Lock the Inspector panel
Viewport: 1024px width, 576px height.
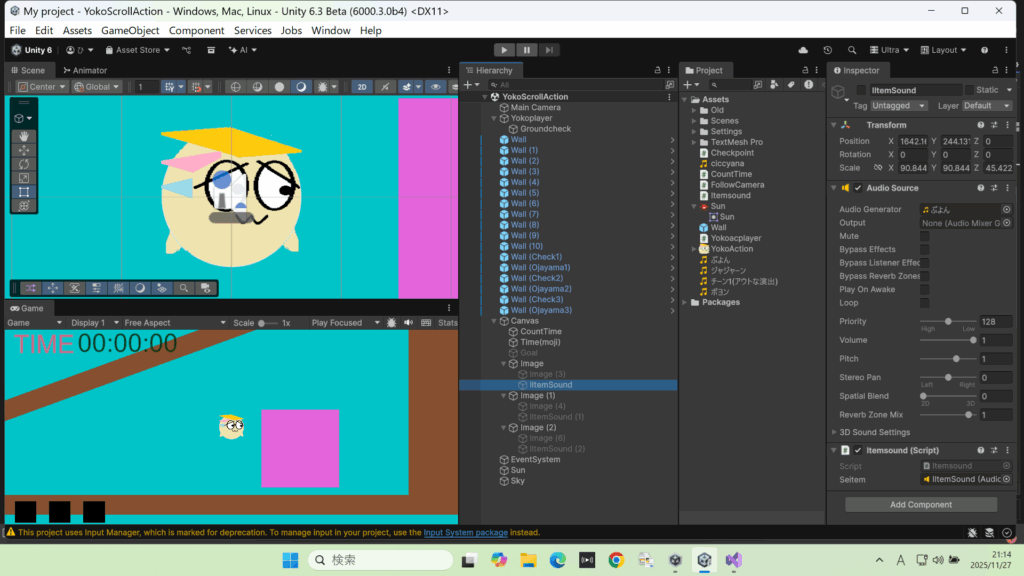coord(993,70)
